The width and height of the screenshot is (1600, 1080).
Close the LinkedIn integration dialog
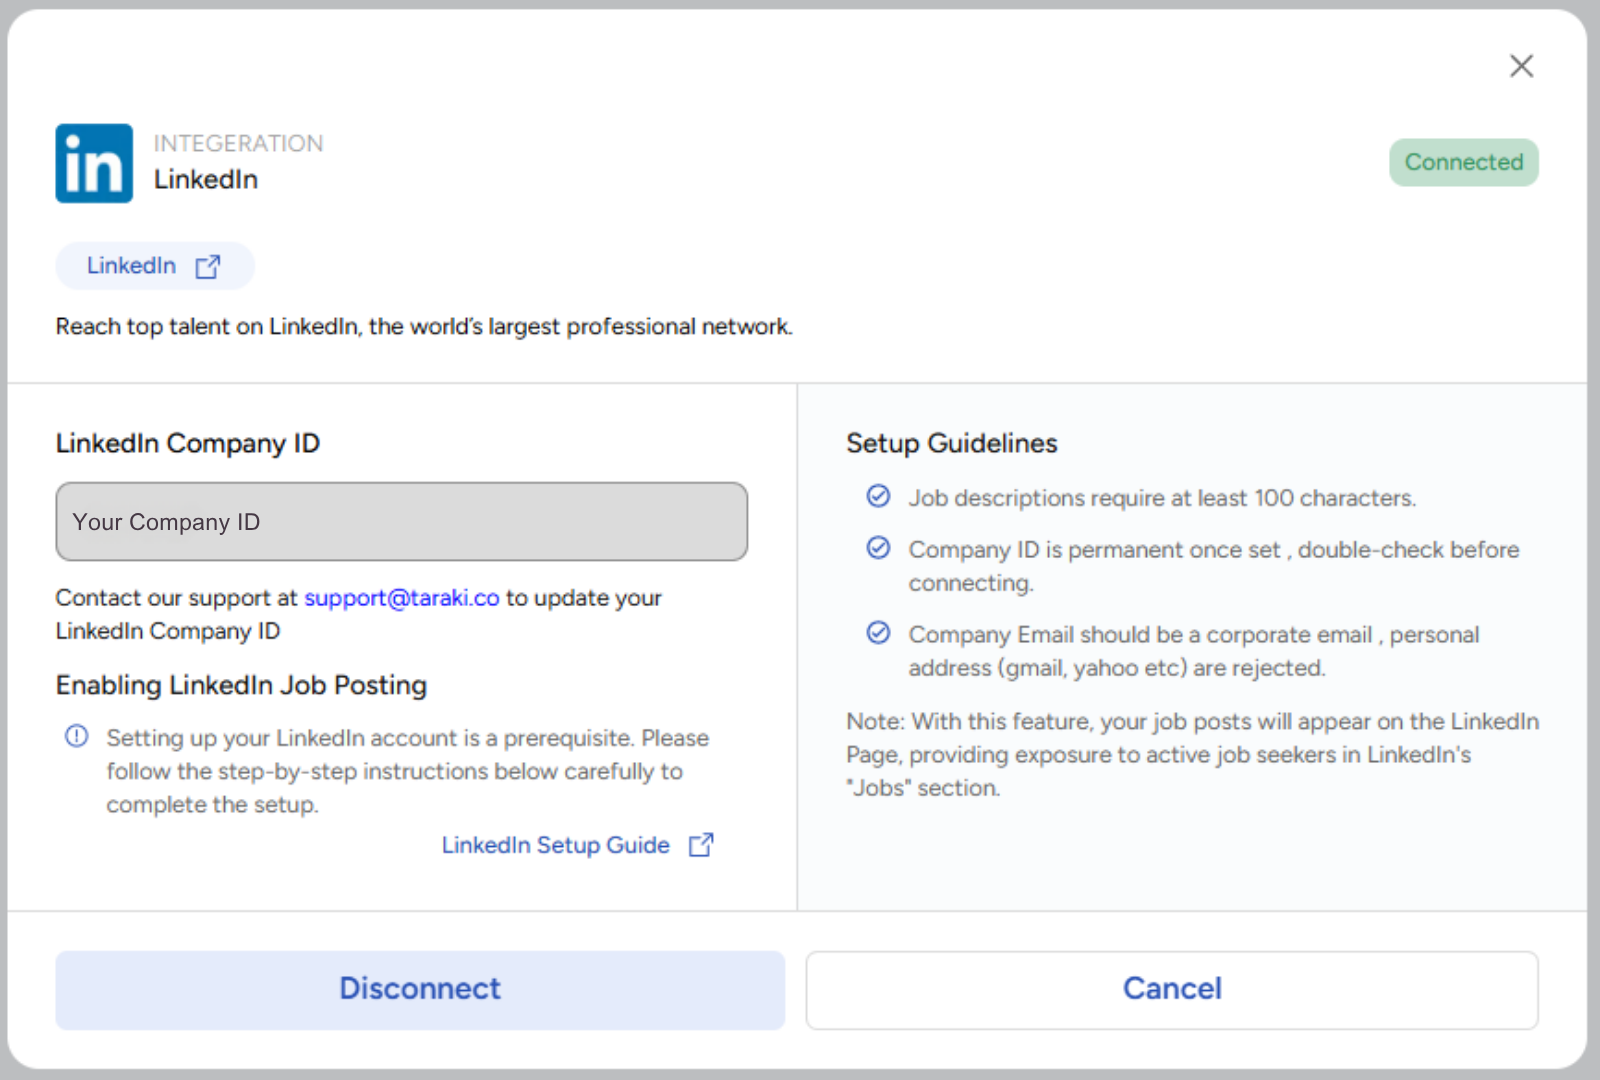pos(1521,66)
